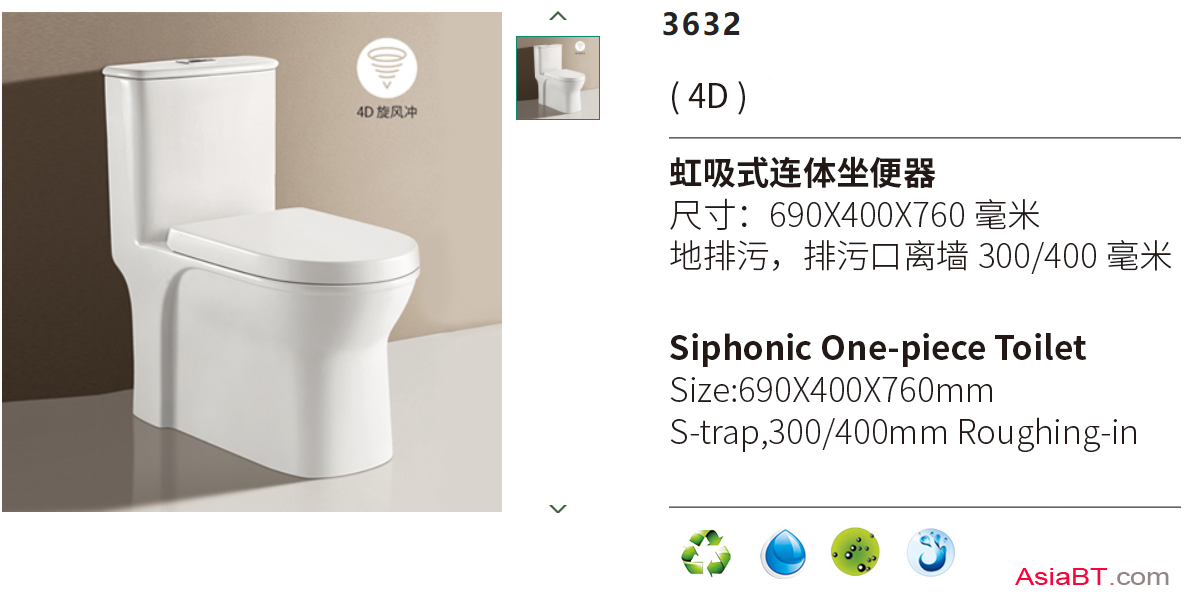This screenshot has height=598, width=1185.
Task: Show next thumbnails with the down chevron
Action: (558, 509)
